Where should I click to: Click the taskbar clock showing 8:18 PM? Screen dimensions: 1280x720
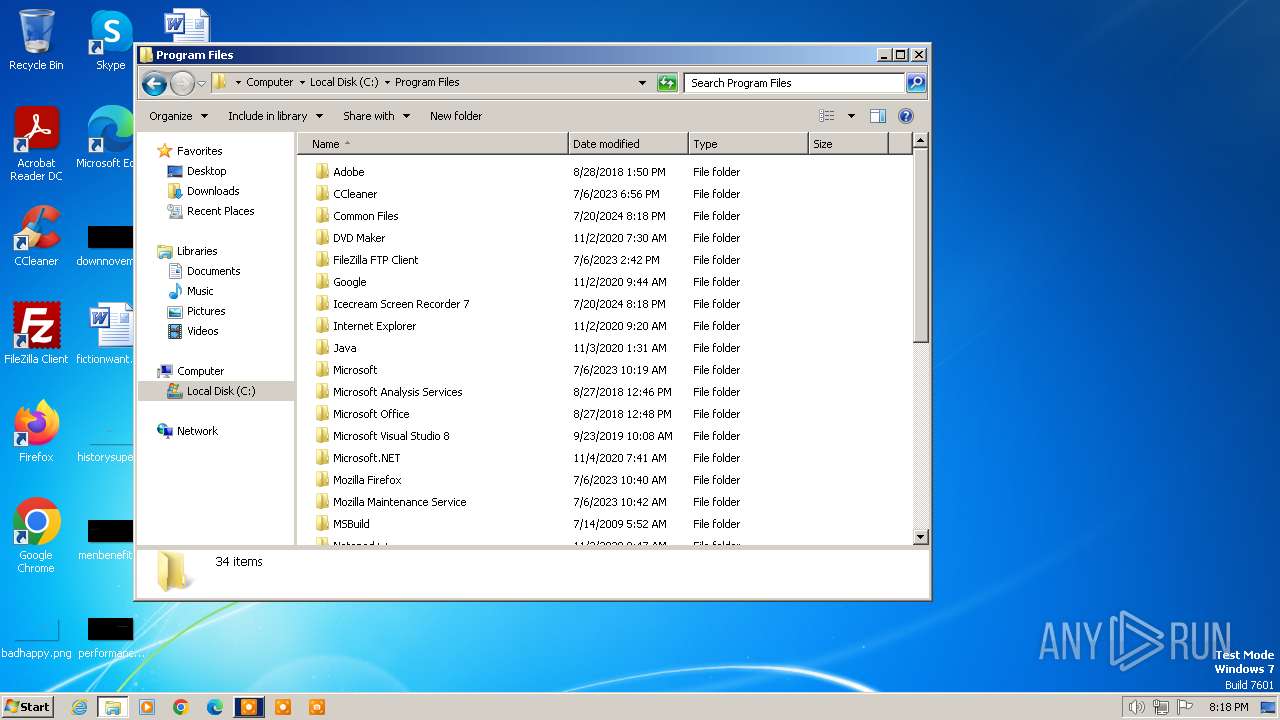(x=1228, y=707)
